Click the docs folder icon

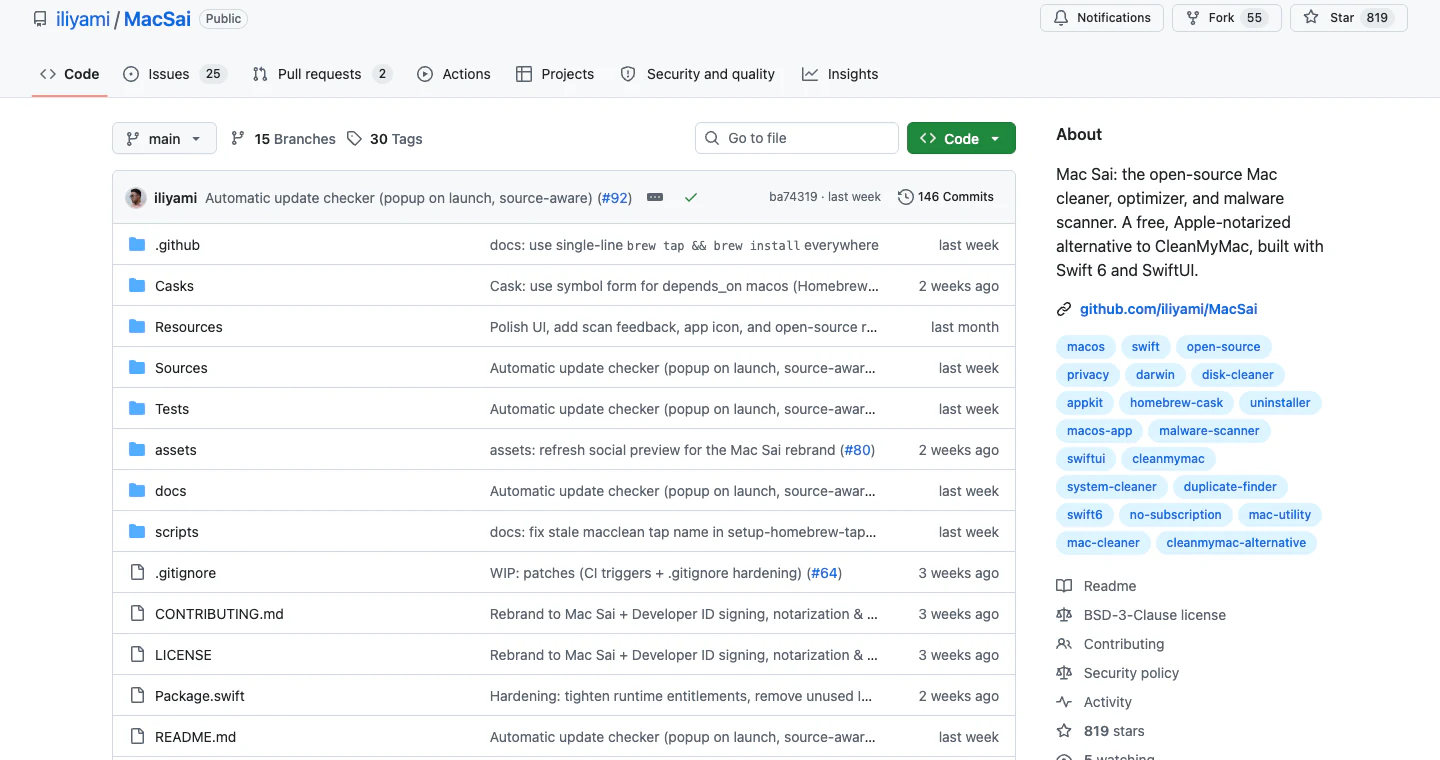tap(137, 491)
